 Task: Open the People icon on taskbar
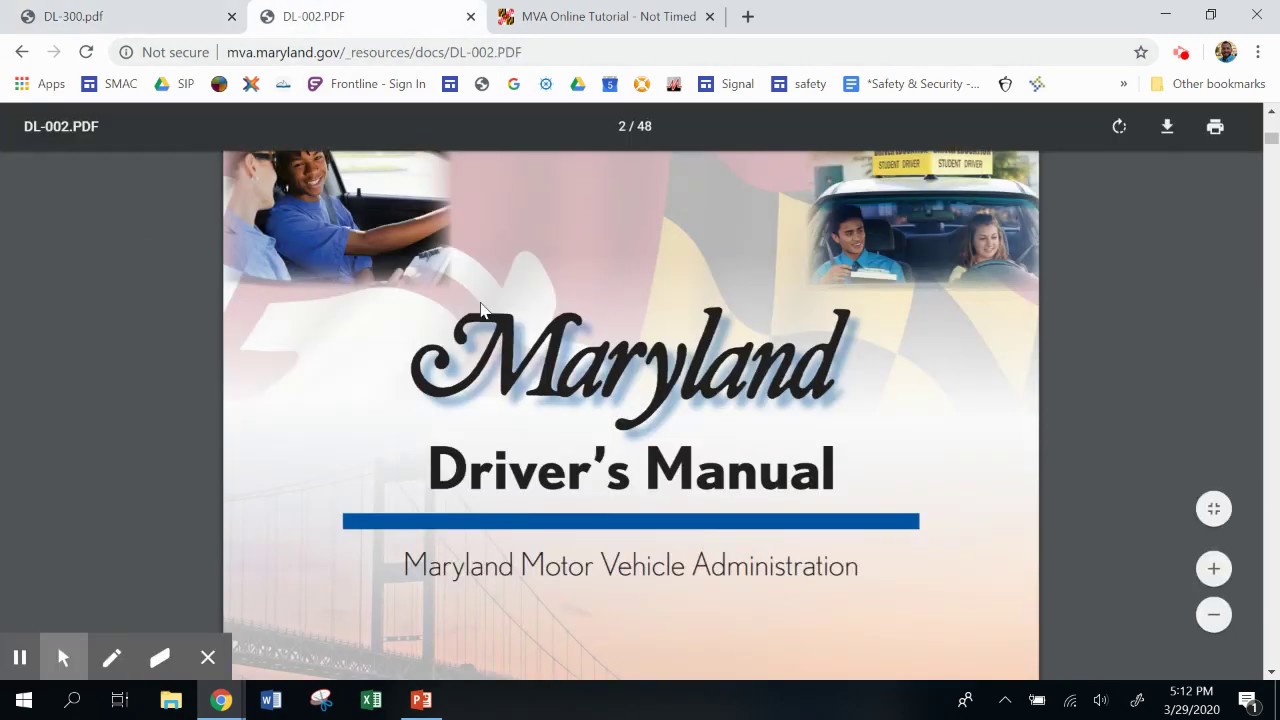tap(965, 700)
